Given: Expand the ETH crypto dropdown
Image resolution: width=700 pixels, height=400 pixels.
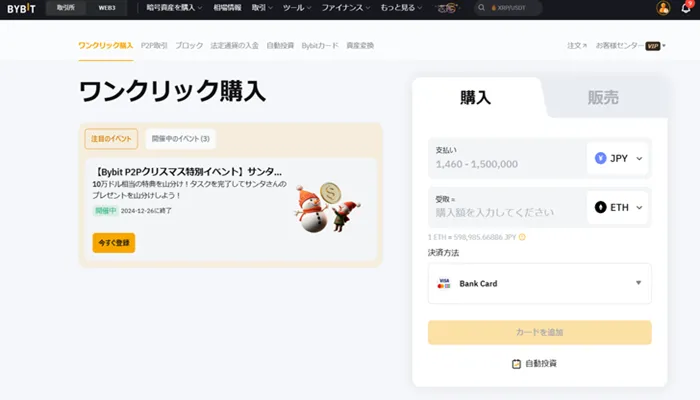Looking at the screenshot, I should (x=619, y=207).
